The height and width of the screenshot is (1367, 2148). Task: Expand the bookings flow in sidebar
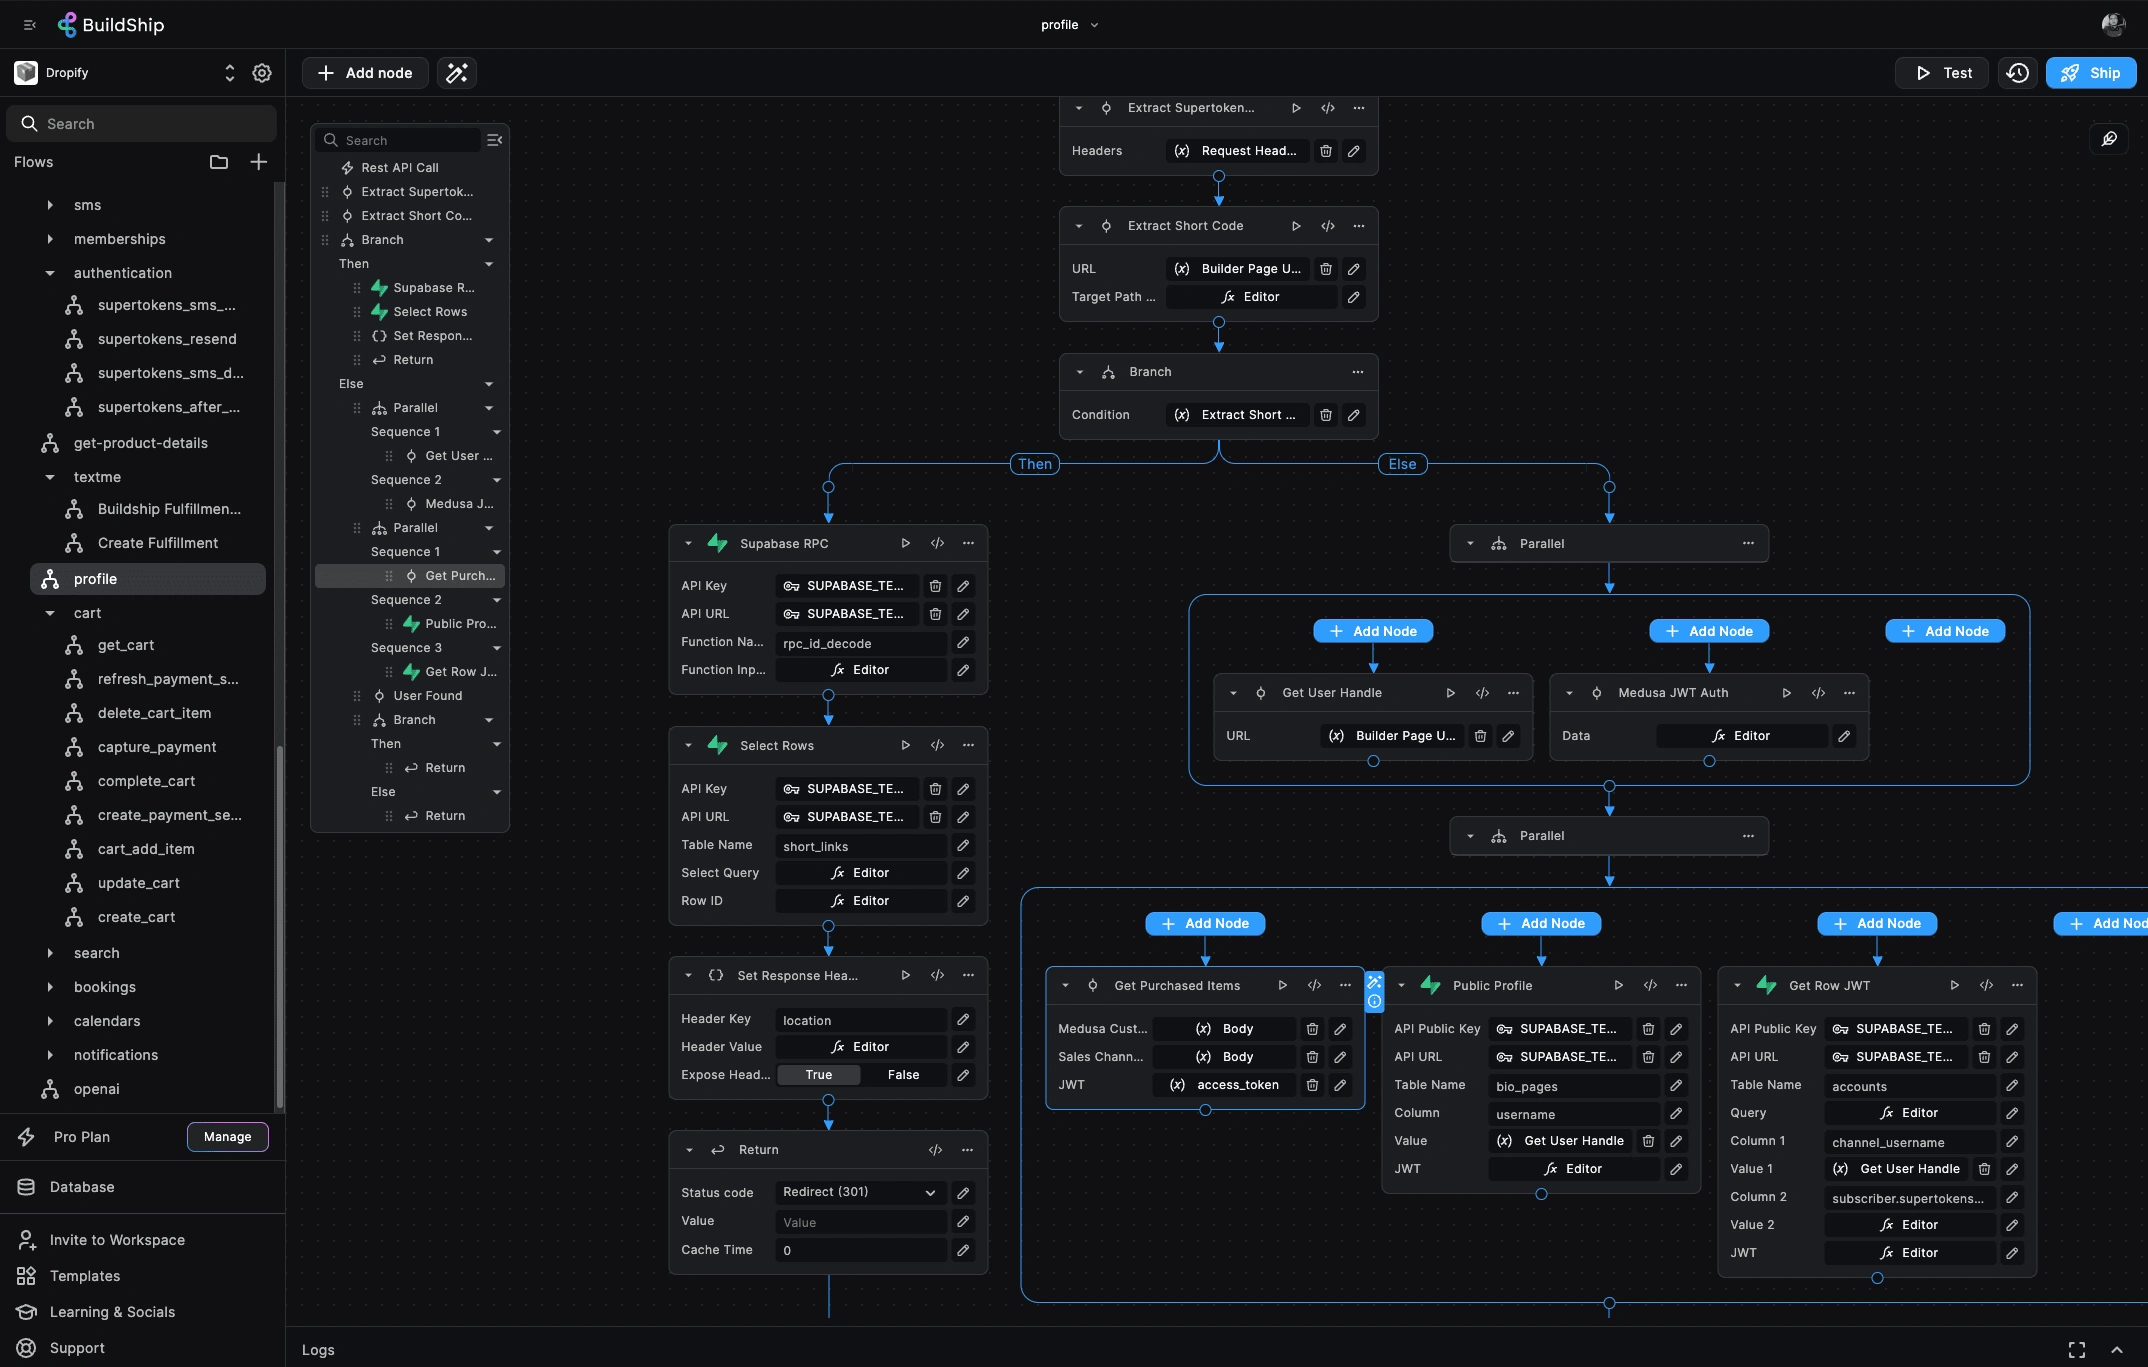[x=45, y=986]
